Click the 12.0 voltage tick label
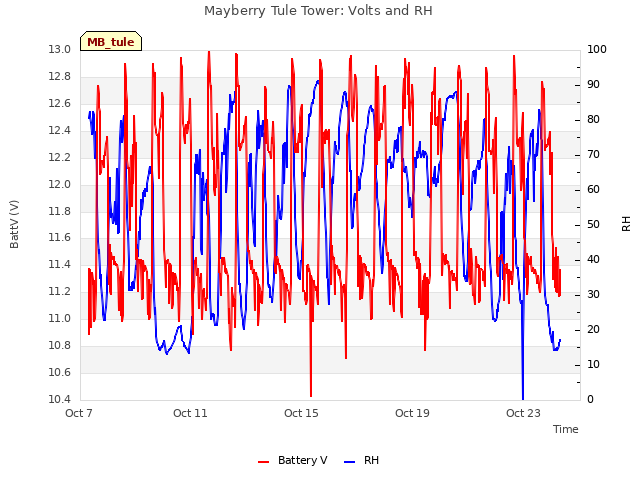Image resolution: width=640 pixels, height=480 pixels. (x=60, y=184)
